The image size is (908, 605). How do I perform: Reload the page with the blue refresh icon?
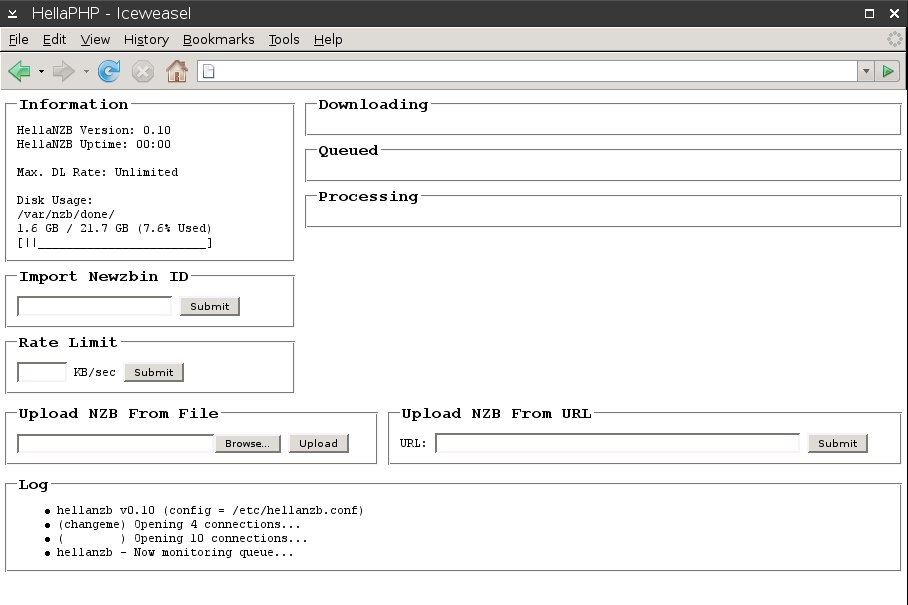click(x=109, y=71)
